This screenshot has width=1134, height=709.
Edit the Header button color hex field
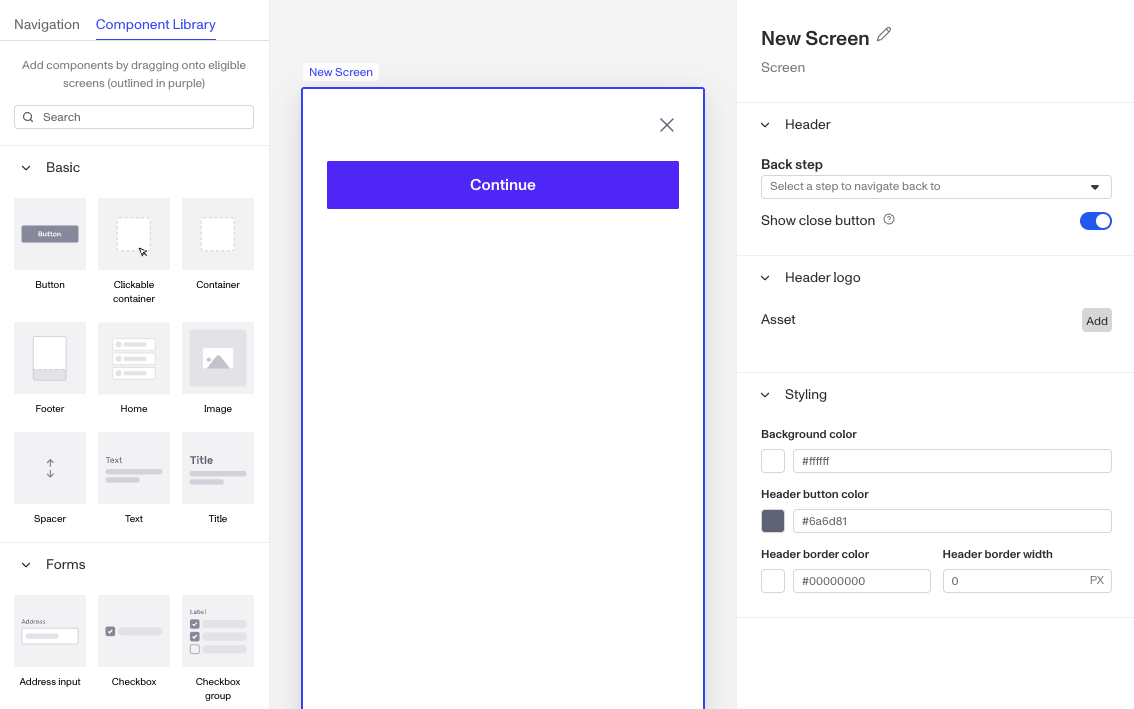tap(952, 521)
